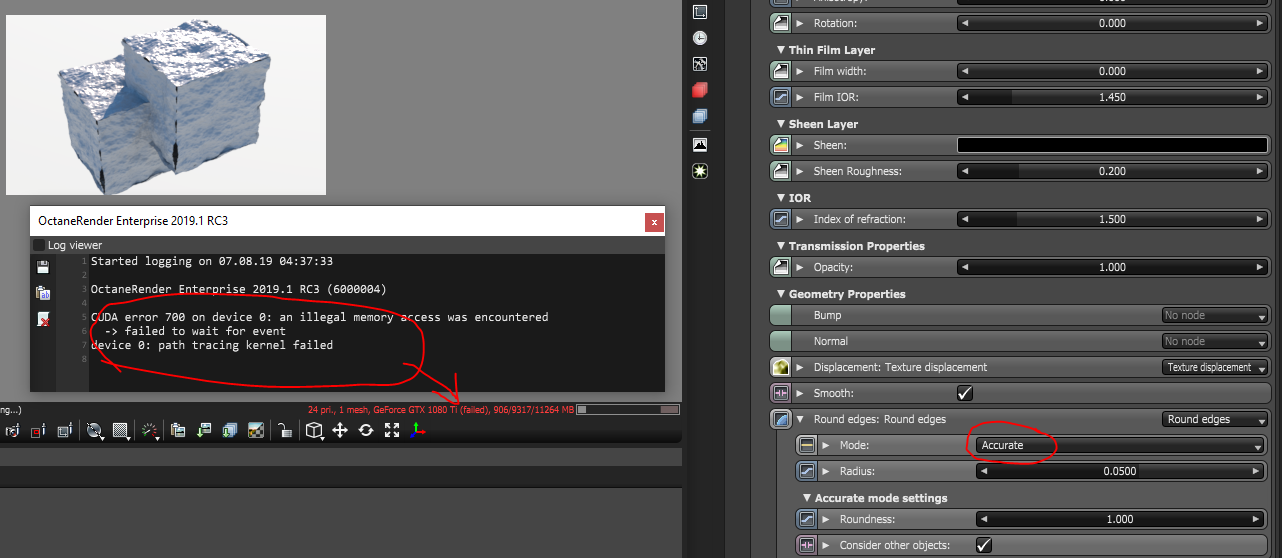This screenshot has width=1282, height=558.
Task: Collapse the Round edges pin expander
Action: coord(801,419)
